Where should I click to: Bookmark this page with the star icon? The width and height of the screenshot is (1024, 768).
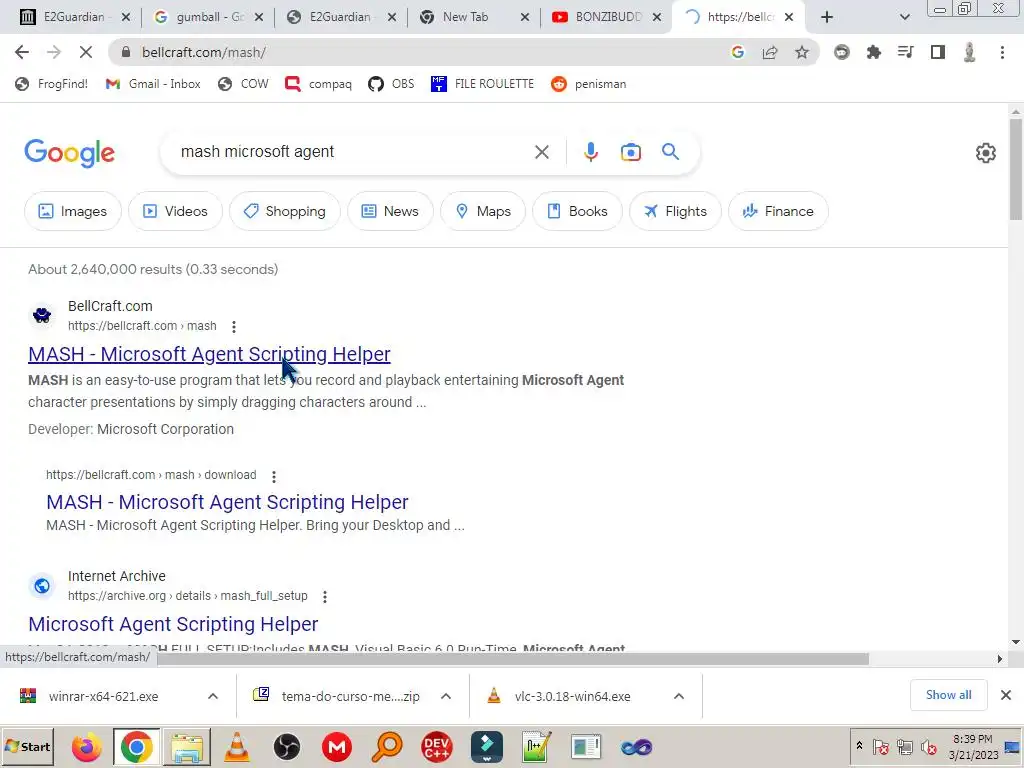pyautogui.click(x=802, y=52)
